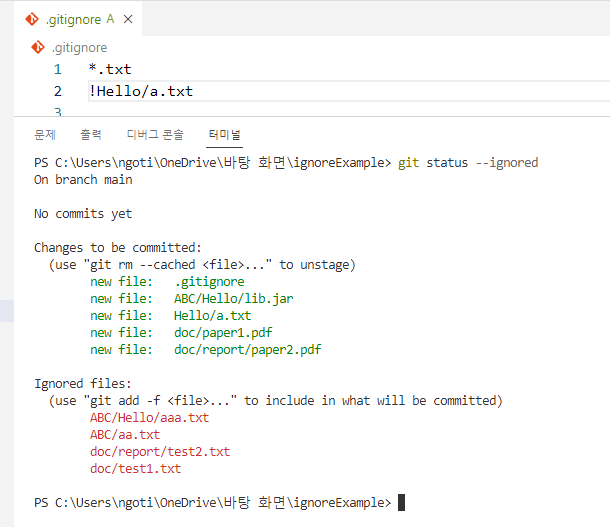The height and width of the screenshot is (527, 610).
Task: Click the 'git add -f' hint line
Action: point(275,401)
